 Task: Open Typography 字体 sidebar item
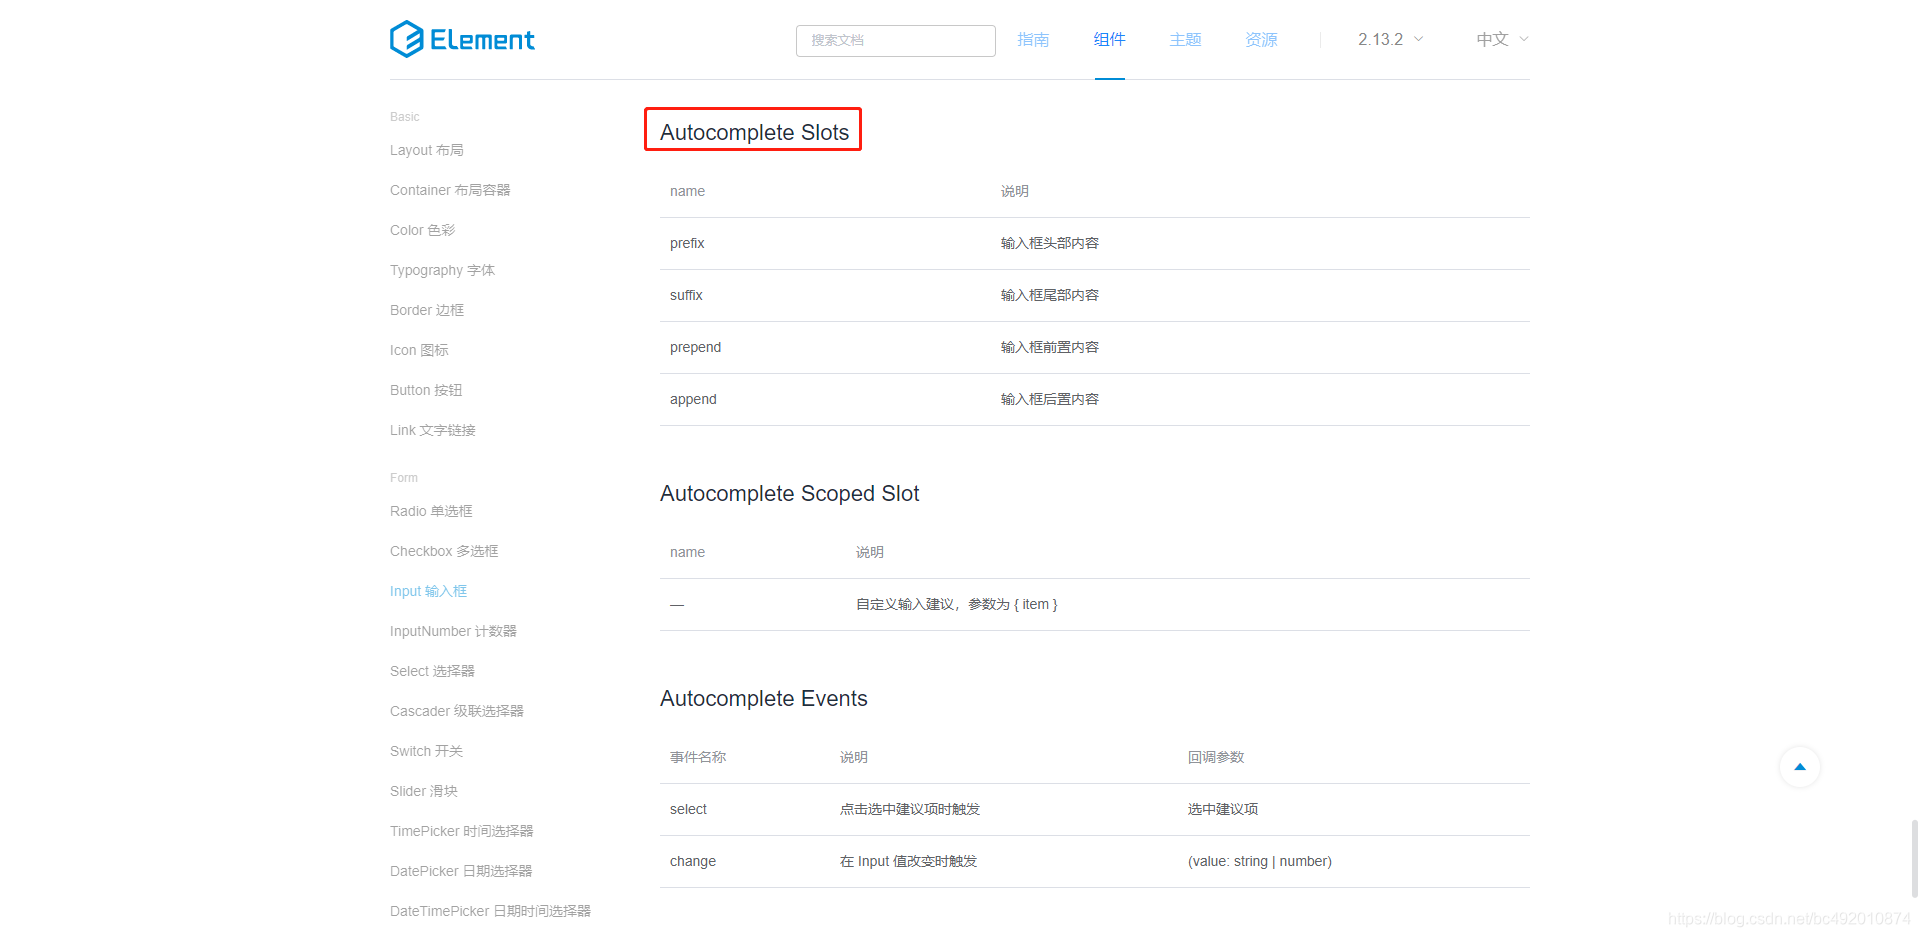[x=442, y=270]
